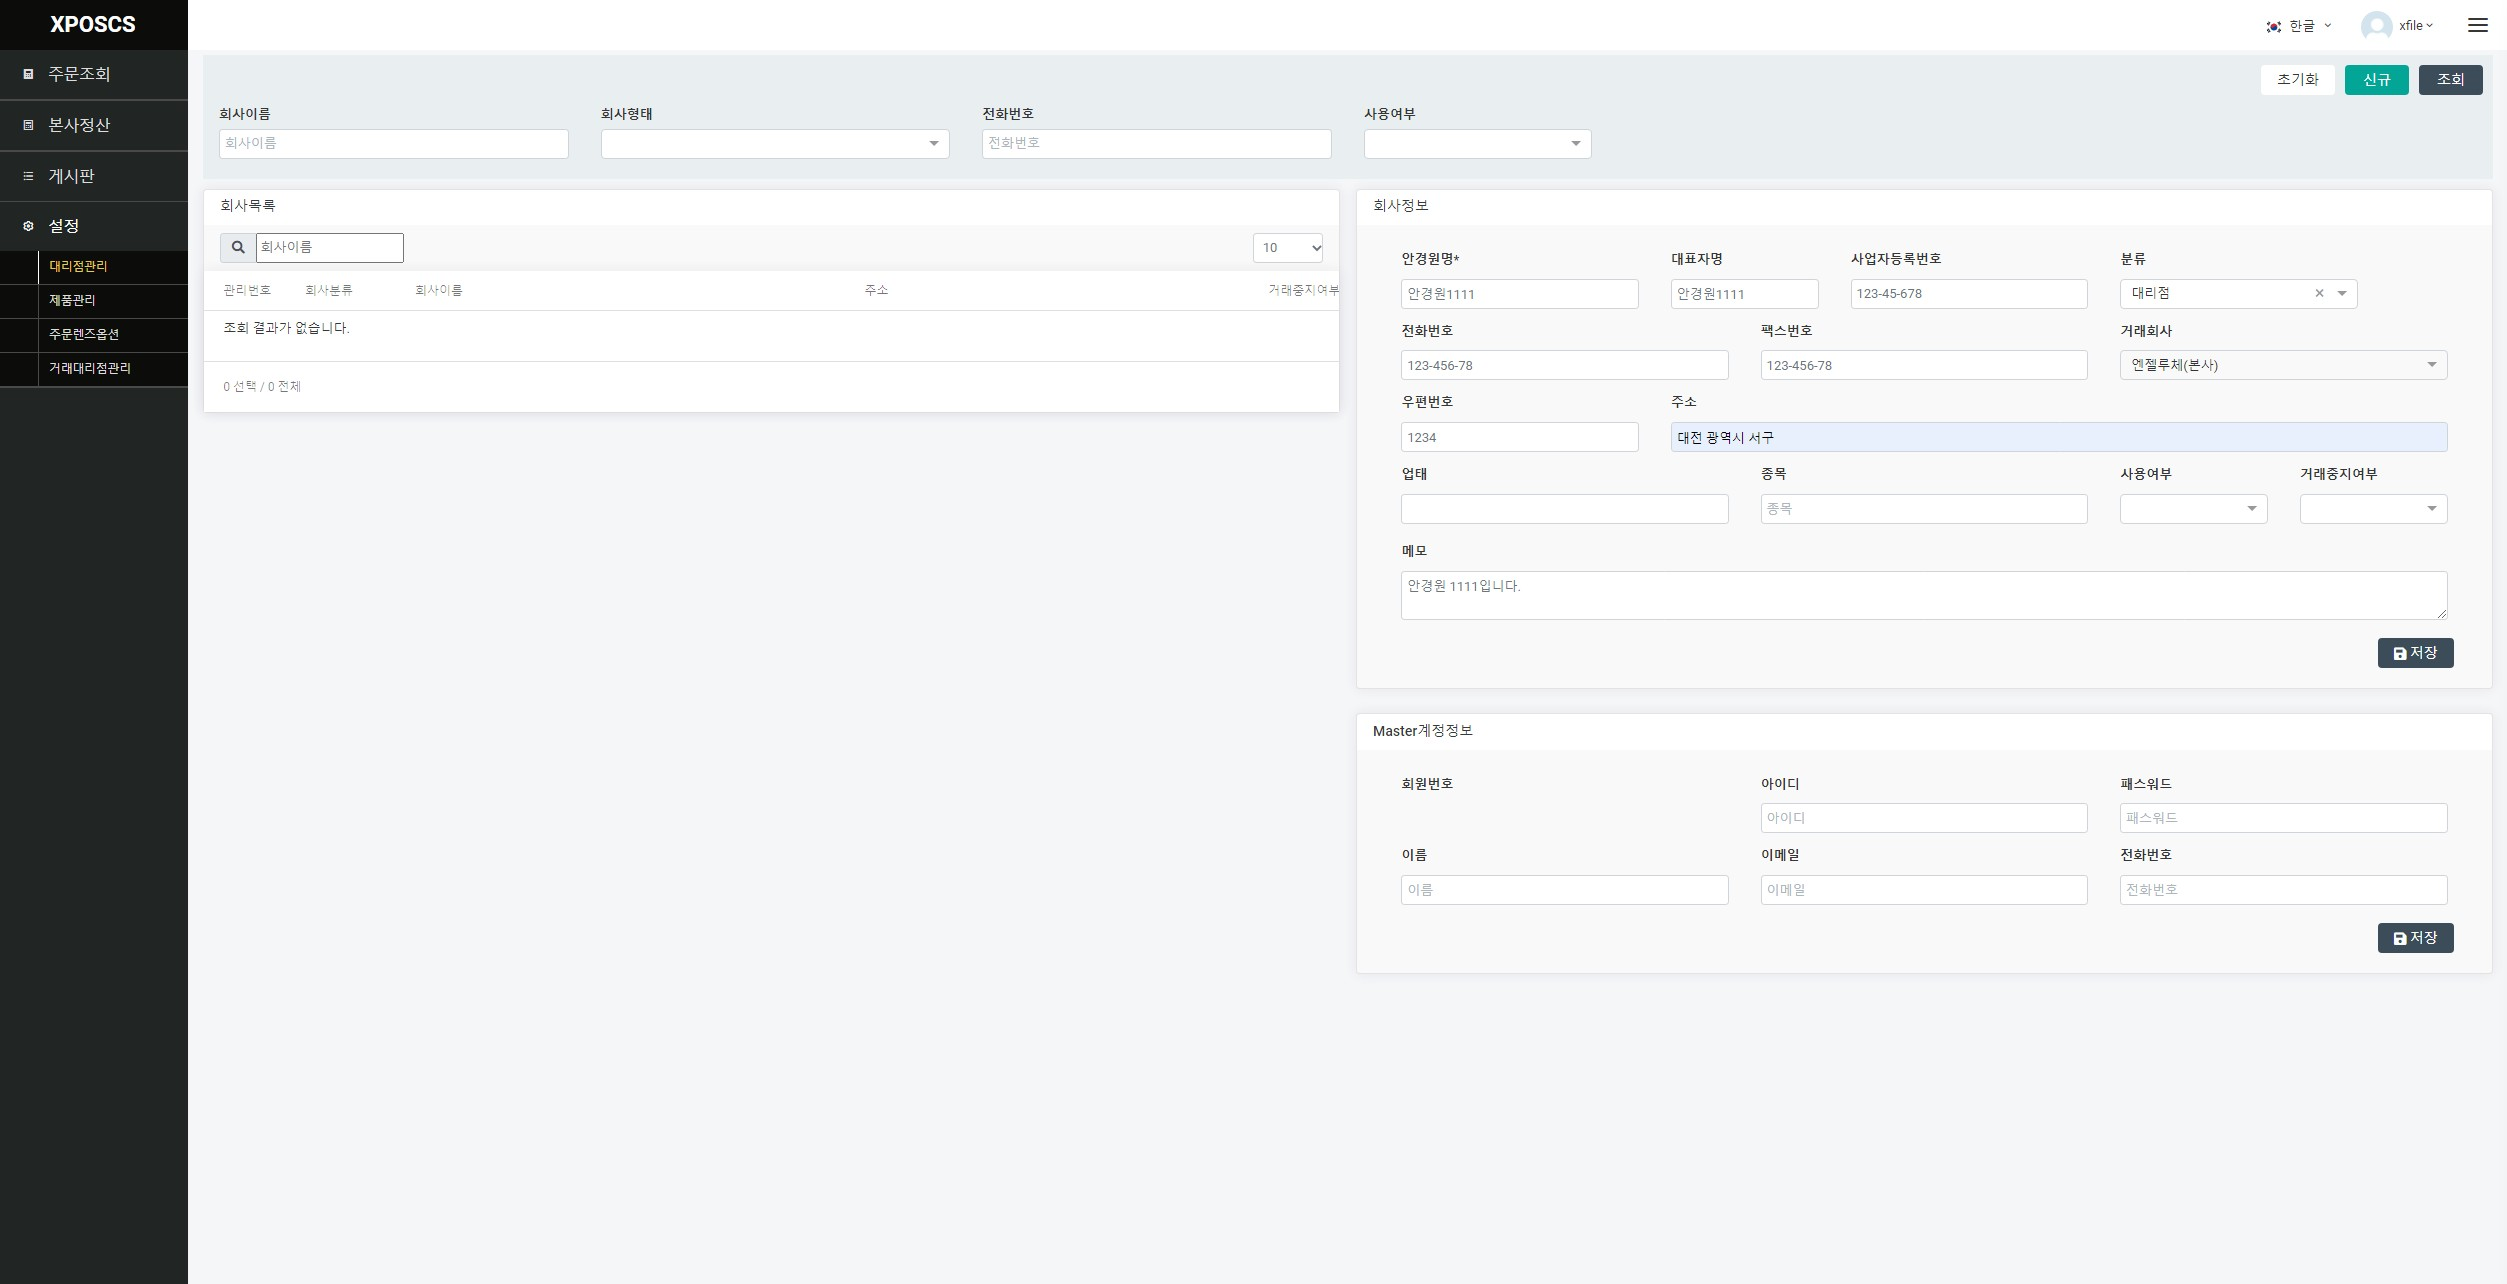Expand the 거래회사 엔젤루체(본사) dropdown
Screen dimensions: 2507x1284
point(2282,365)
